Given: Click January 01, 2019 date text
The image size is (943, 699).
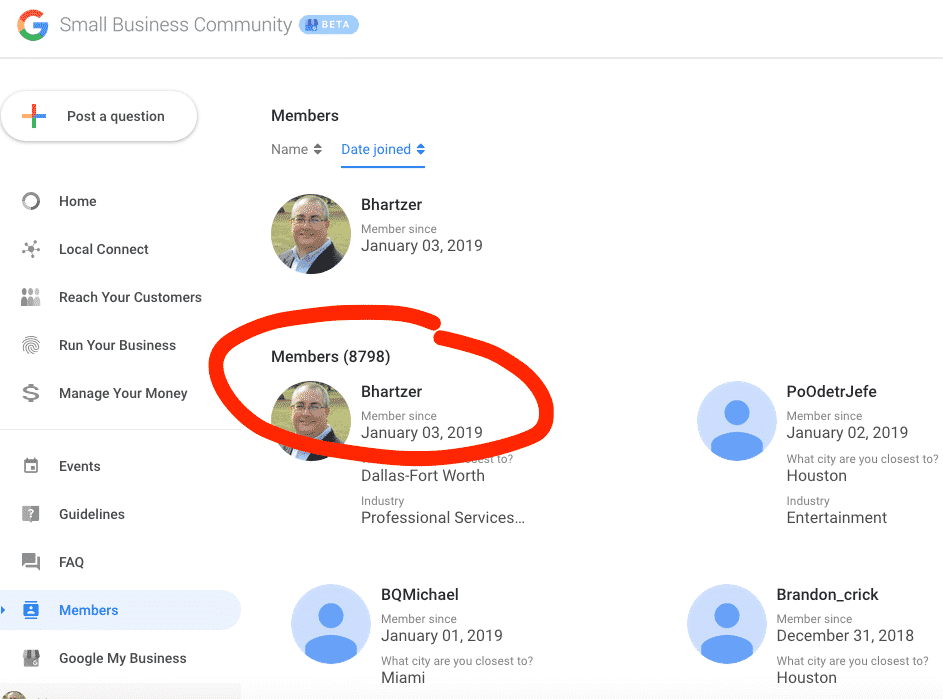Looking at the screenshot, I should [x=441, y=635].
